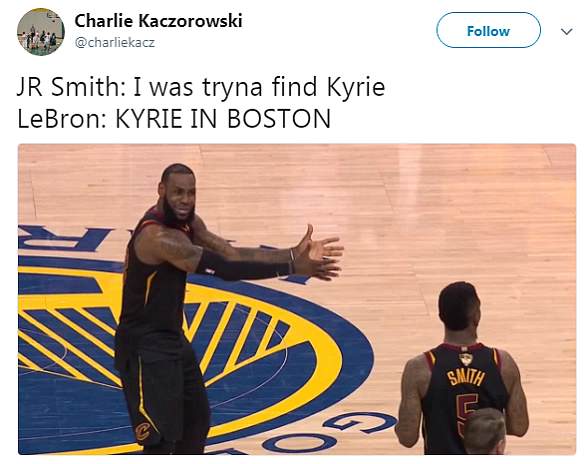
Task: Open the Charlie Kaczorowski display name link
Action: coord(158,21)
